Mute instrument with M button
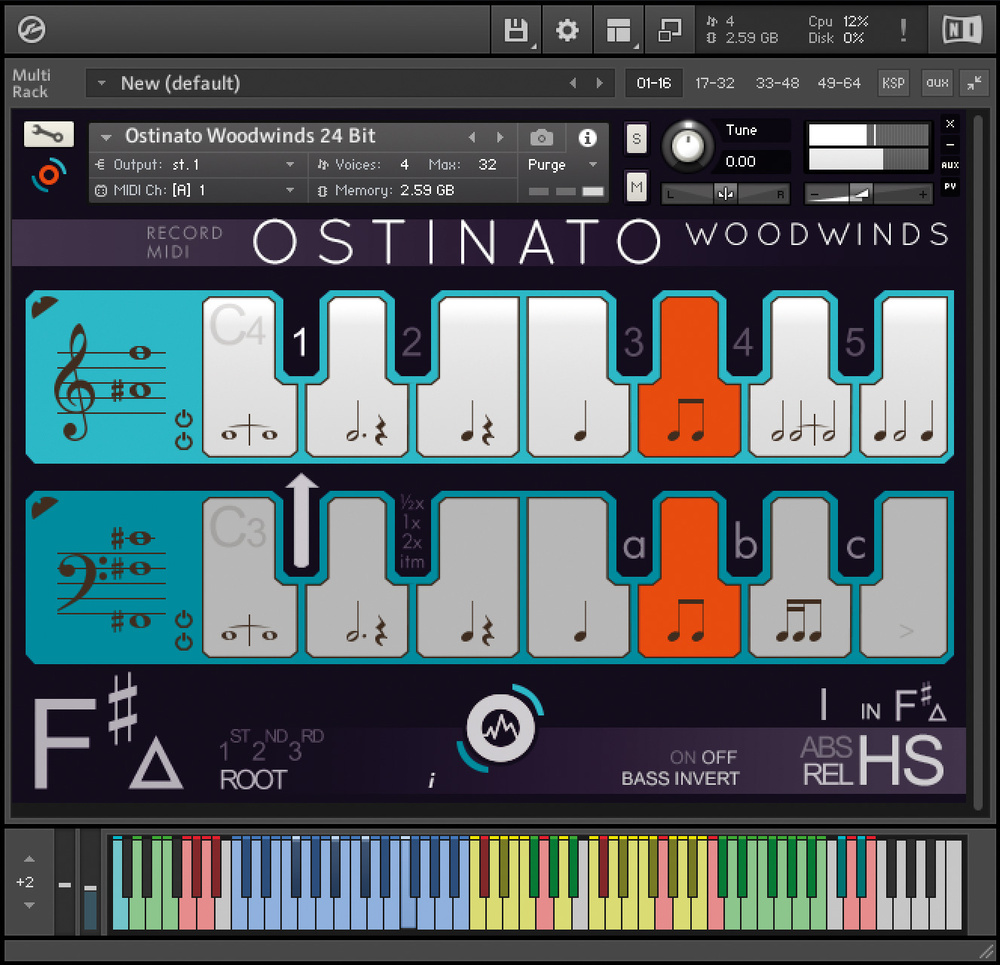Screen dimensions: 1000x965 pos(636,185)
